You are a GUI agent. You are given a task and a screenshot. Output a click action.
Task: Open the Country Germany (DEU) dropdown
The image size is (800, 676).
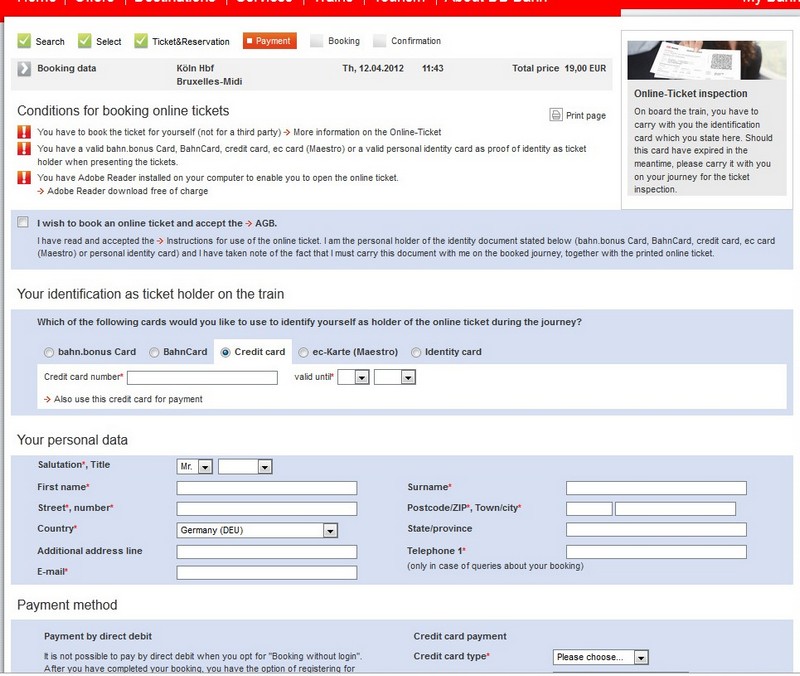pos(257,531)
